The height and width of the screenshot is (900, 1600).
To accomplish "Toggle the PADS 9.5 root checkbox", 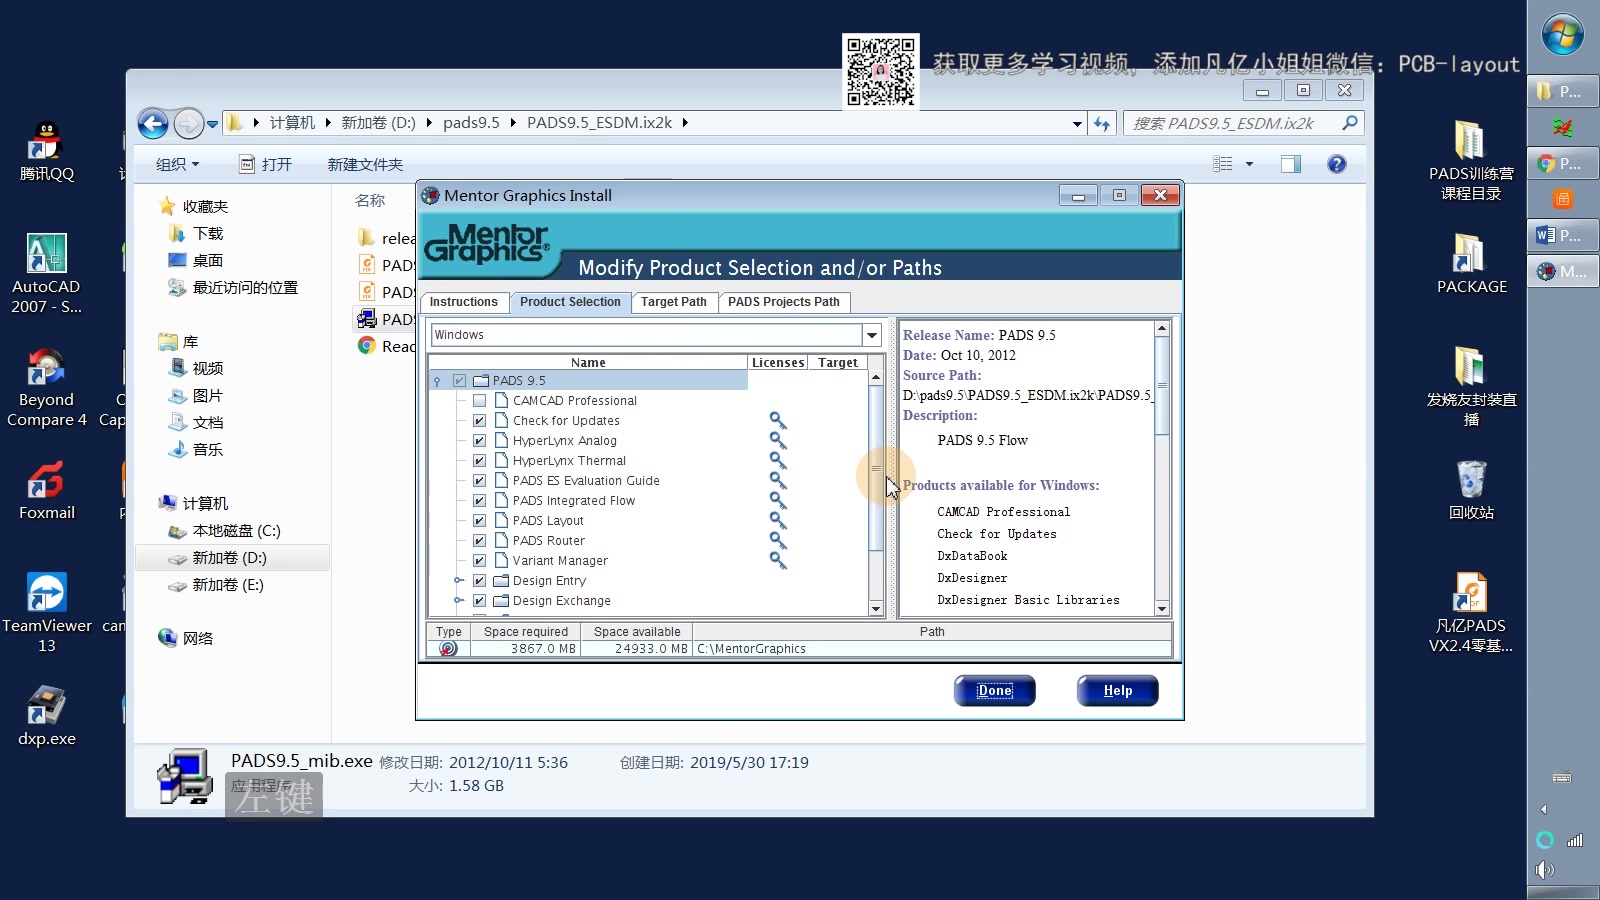I will (x=459, y=381).
